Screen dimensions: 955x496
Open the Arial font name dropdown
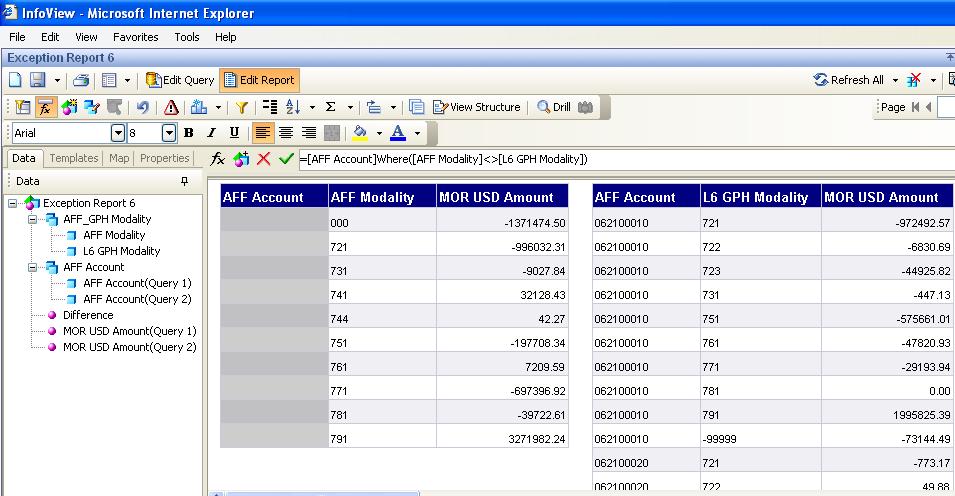click(x=118, y=133)
